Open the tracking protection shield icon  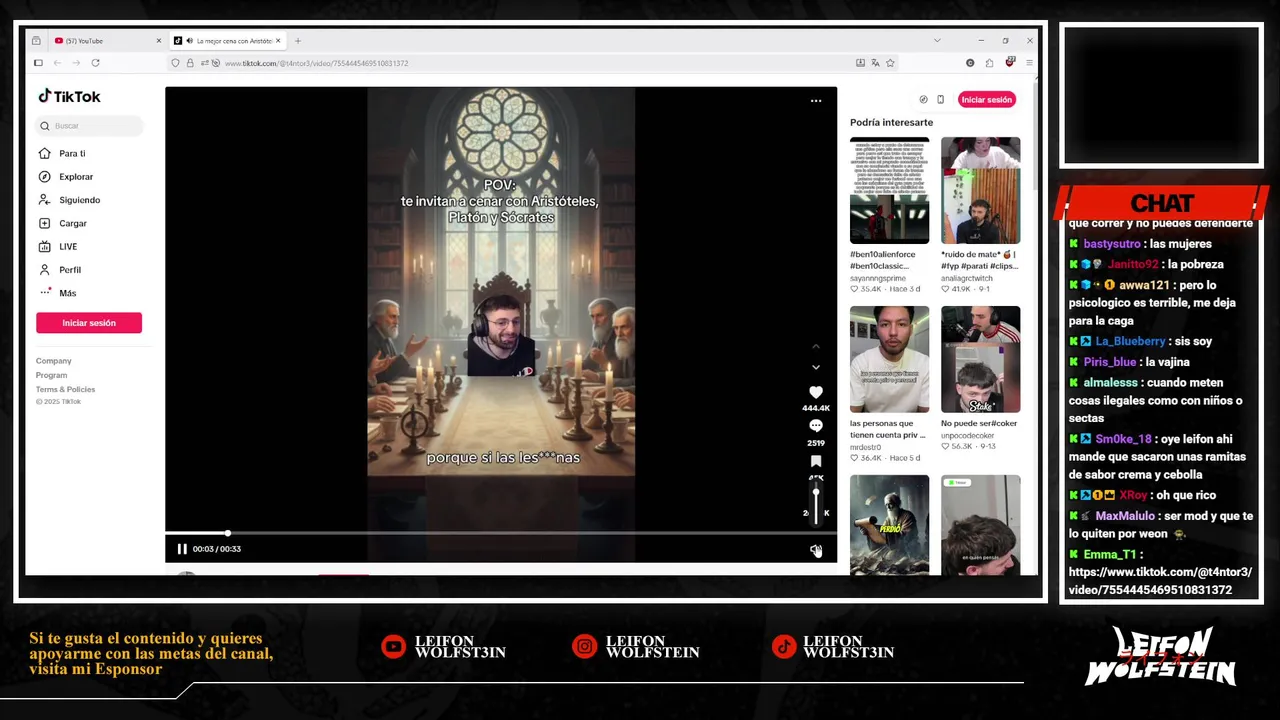pyautogui.click(x=176, y=63)
